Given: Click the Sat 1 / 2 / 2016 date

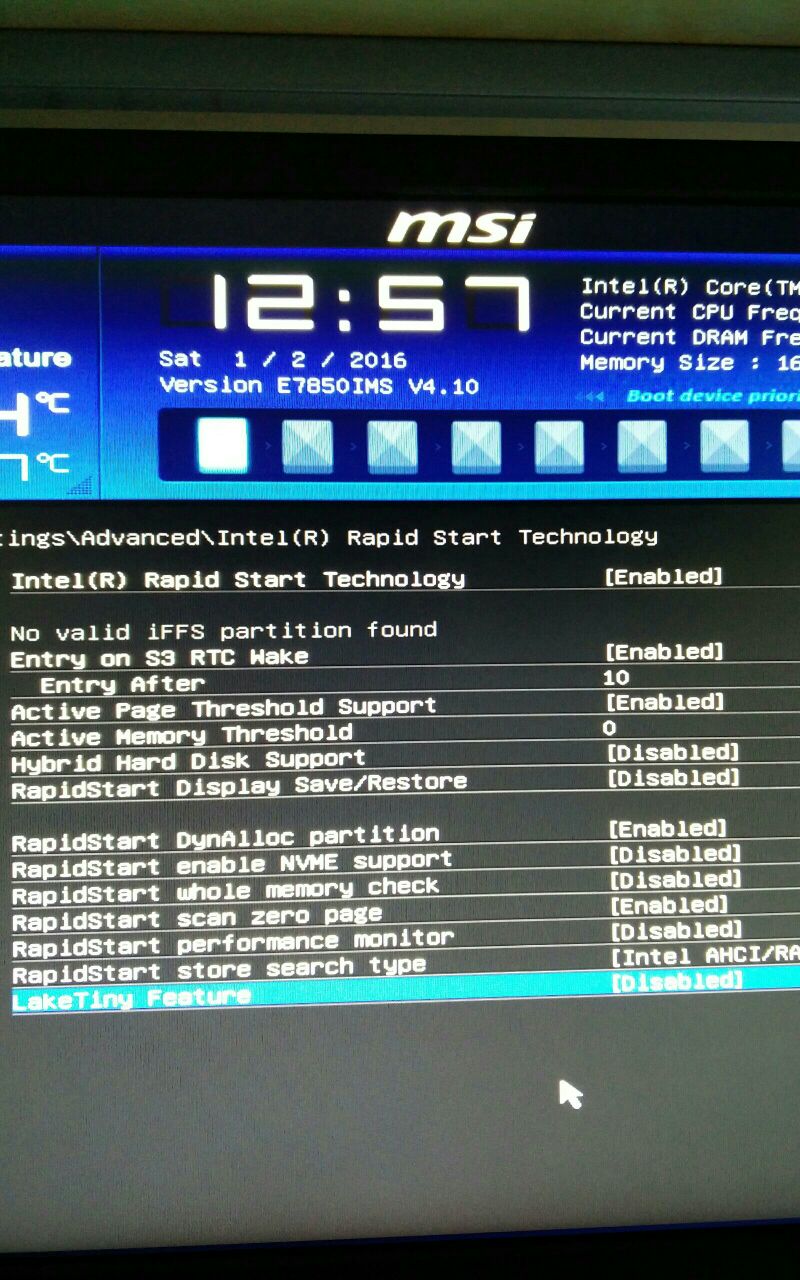Looking at the screenshot, I should coord(283,359).
